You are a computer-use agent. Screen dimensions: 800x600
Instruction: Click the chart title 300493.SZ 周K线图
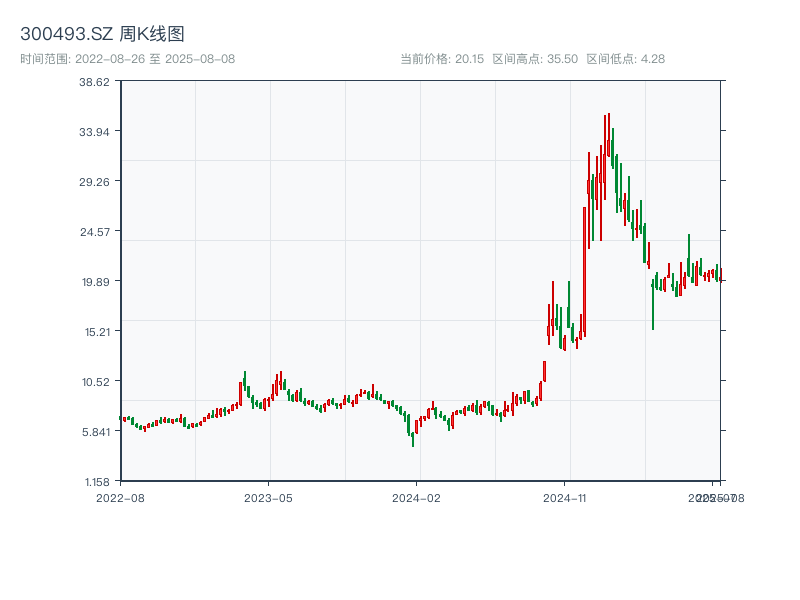pyautogui.click(x=102, y=35)
